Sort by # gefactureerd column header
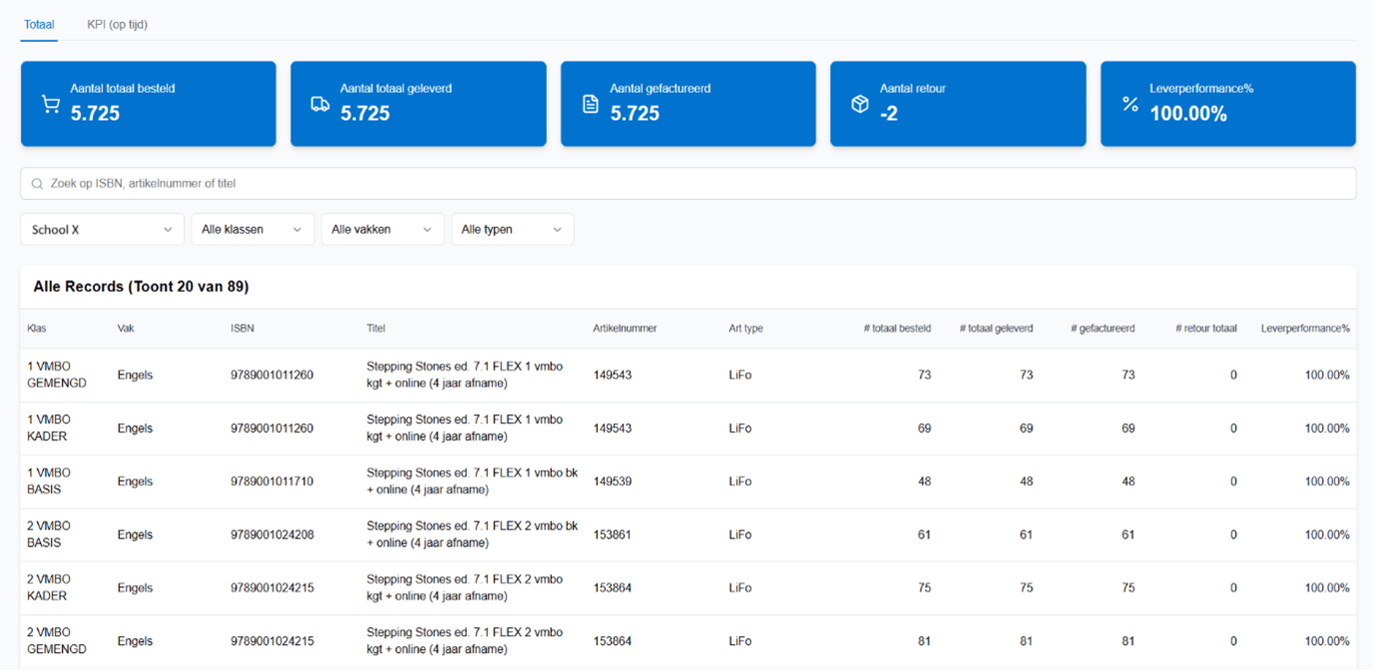Screen dimensions: 1378x672 coord(1103,328)
